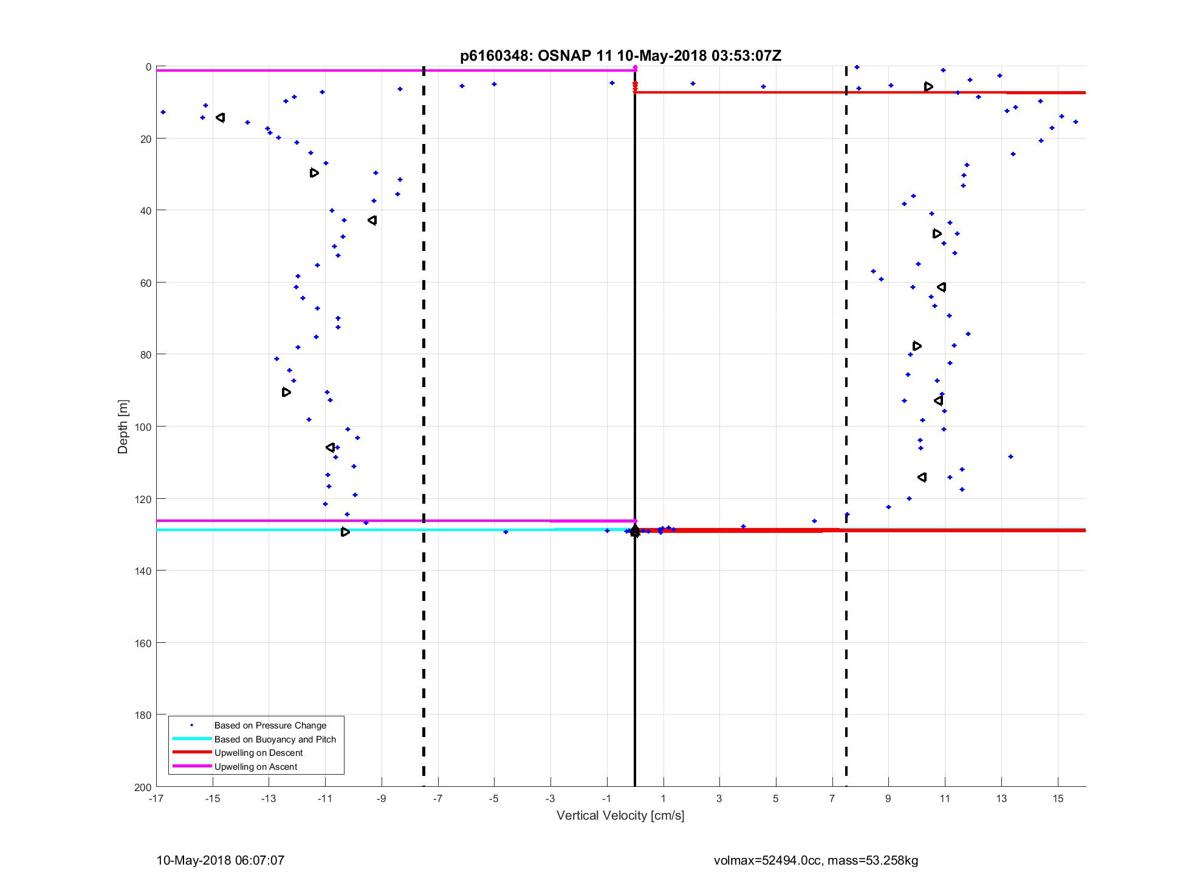Image resolution: width=1200 pixels, height=885 pixels.
Task: Click the red legend line swatch
Action: (191, 753)
